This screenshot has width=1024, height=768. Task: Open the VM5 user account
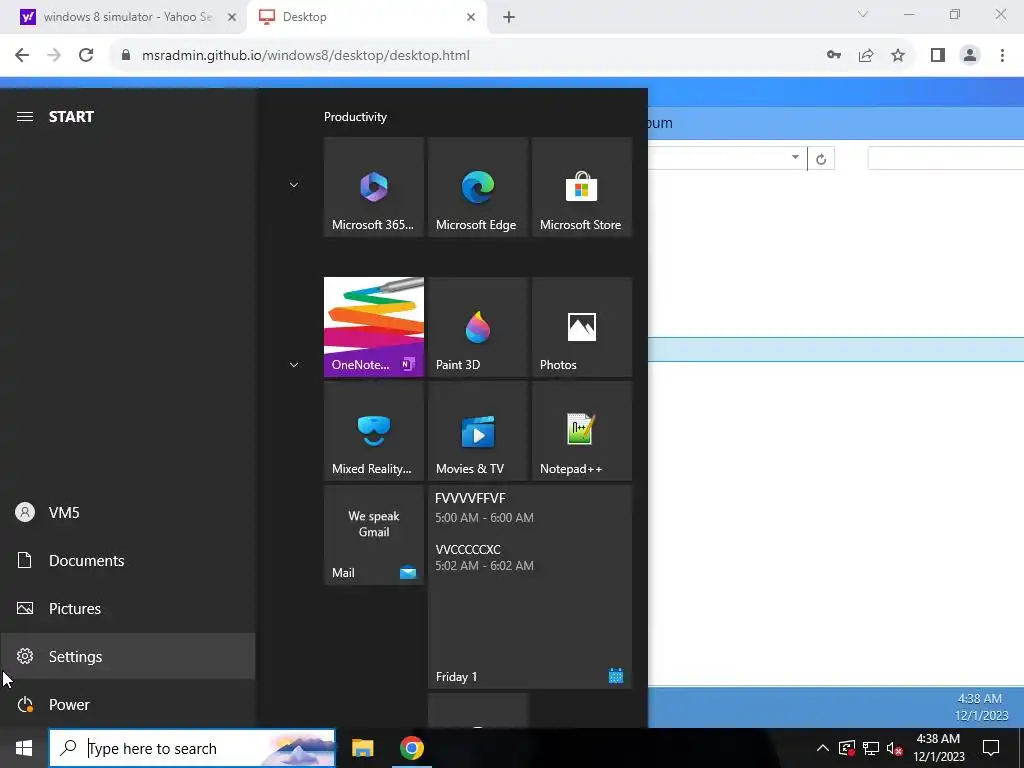(x=127, y=513)
